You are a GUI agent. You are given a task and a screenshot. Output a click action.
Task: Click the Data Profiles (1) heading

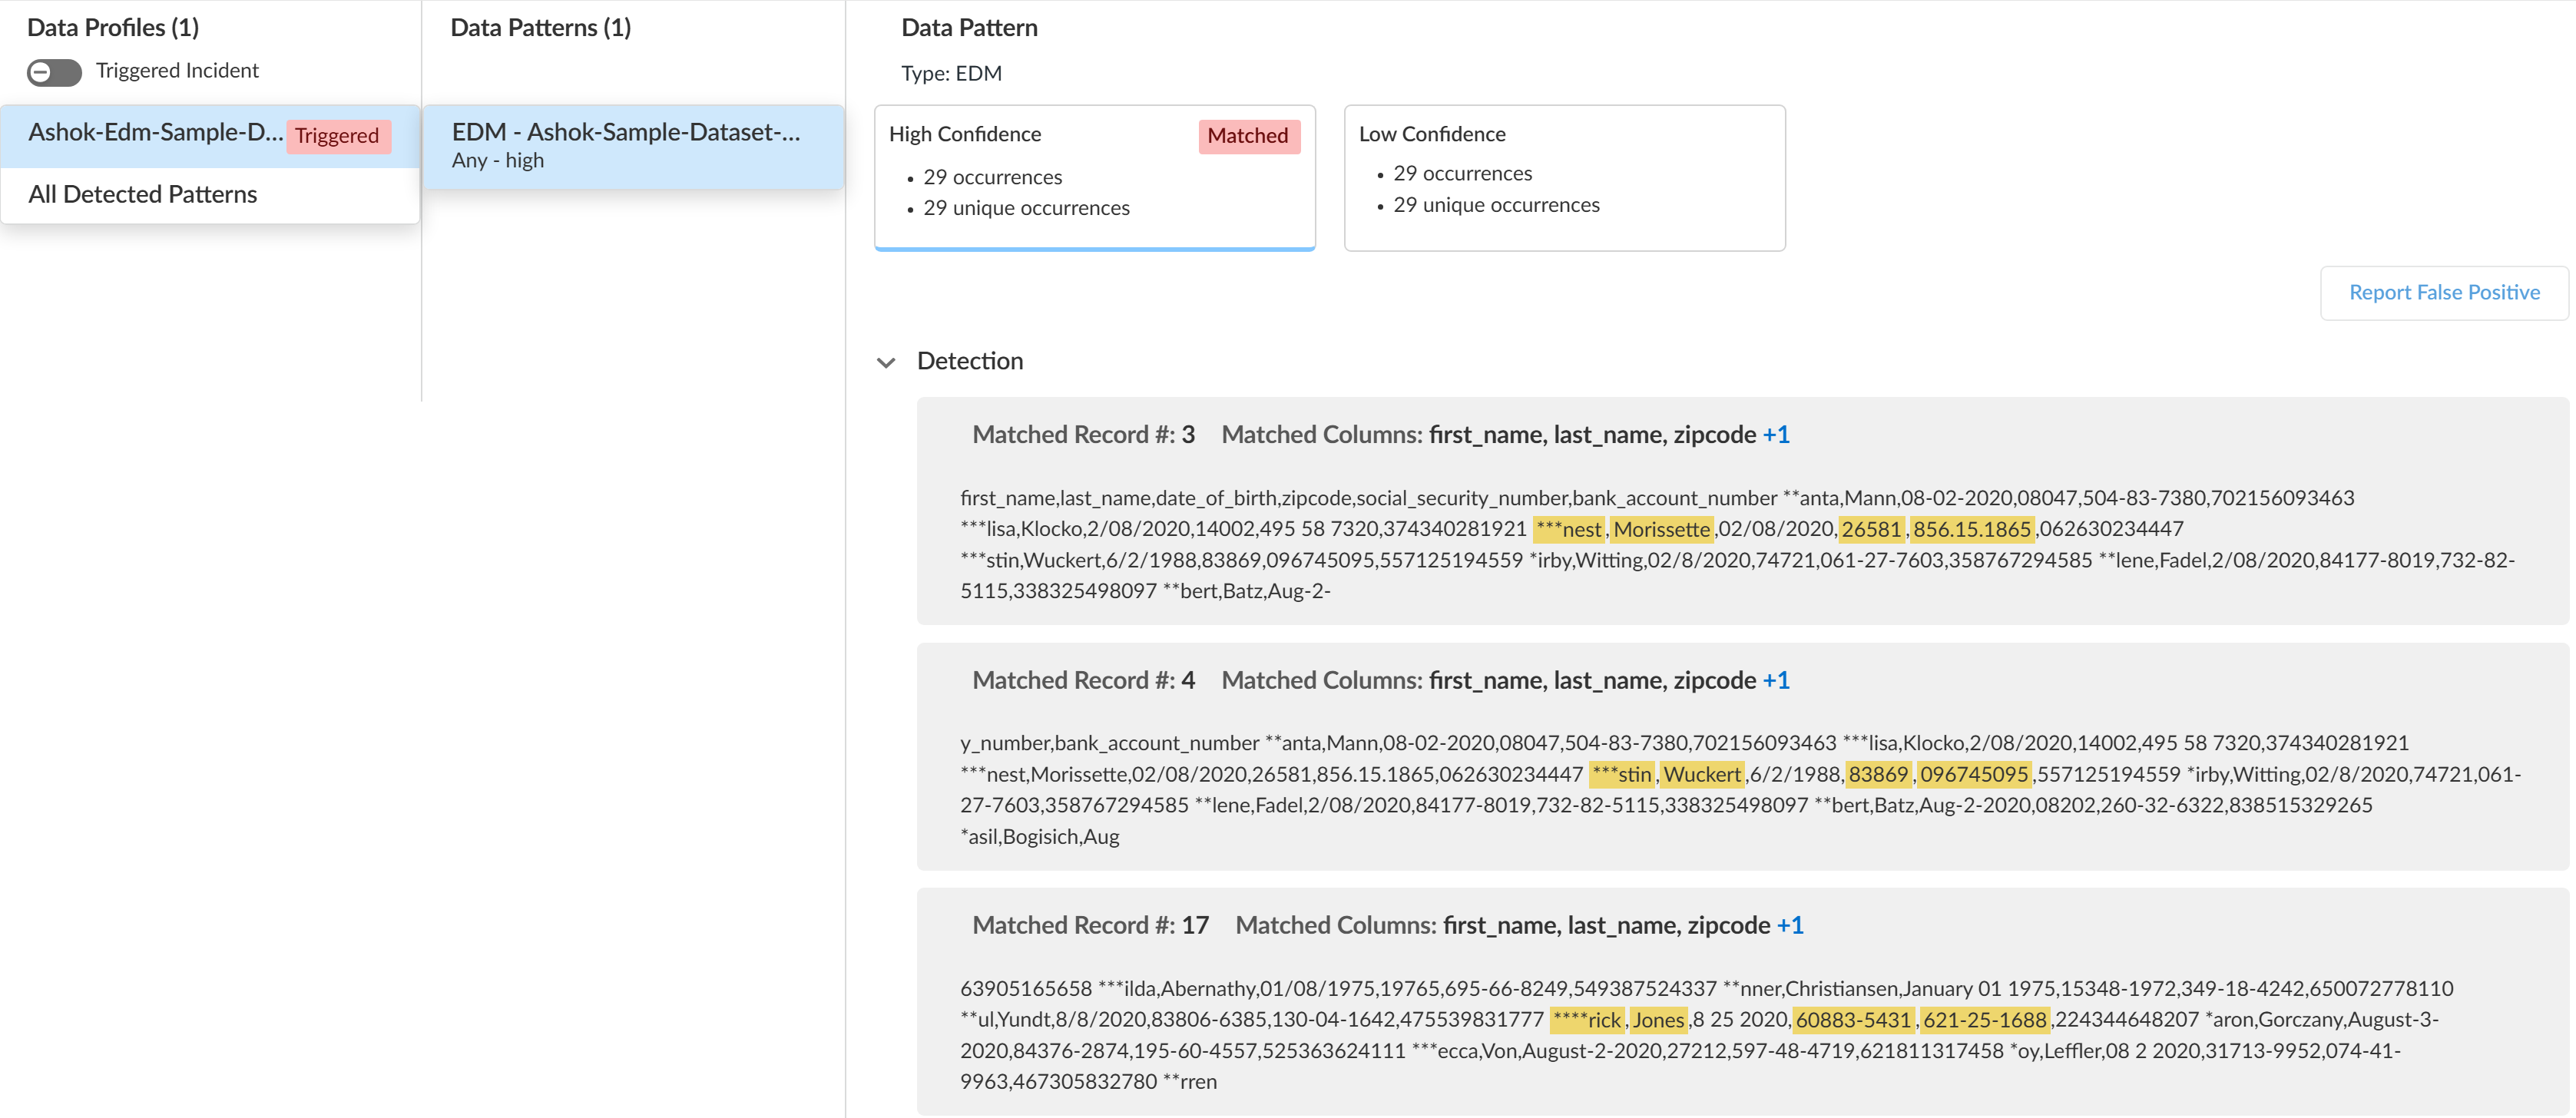113,28
